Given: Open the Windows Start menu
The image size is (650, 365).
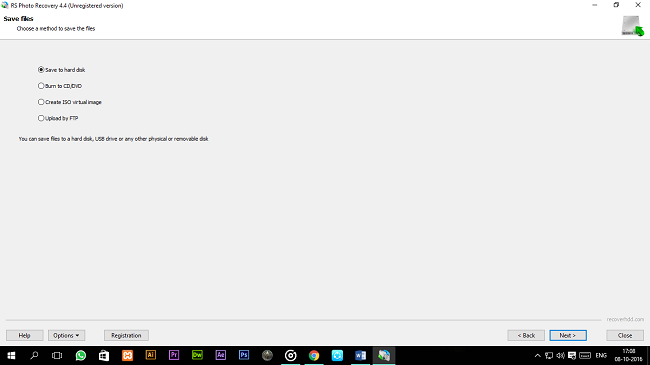Looking at the screenshot, I should click(x=11, y=355).
